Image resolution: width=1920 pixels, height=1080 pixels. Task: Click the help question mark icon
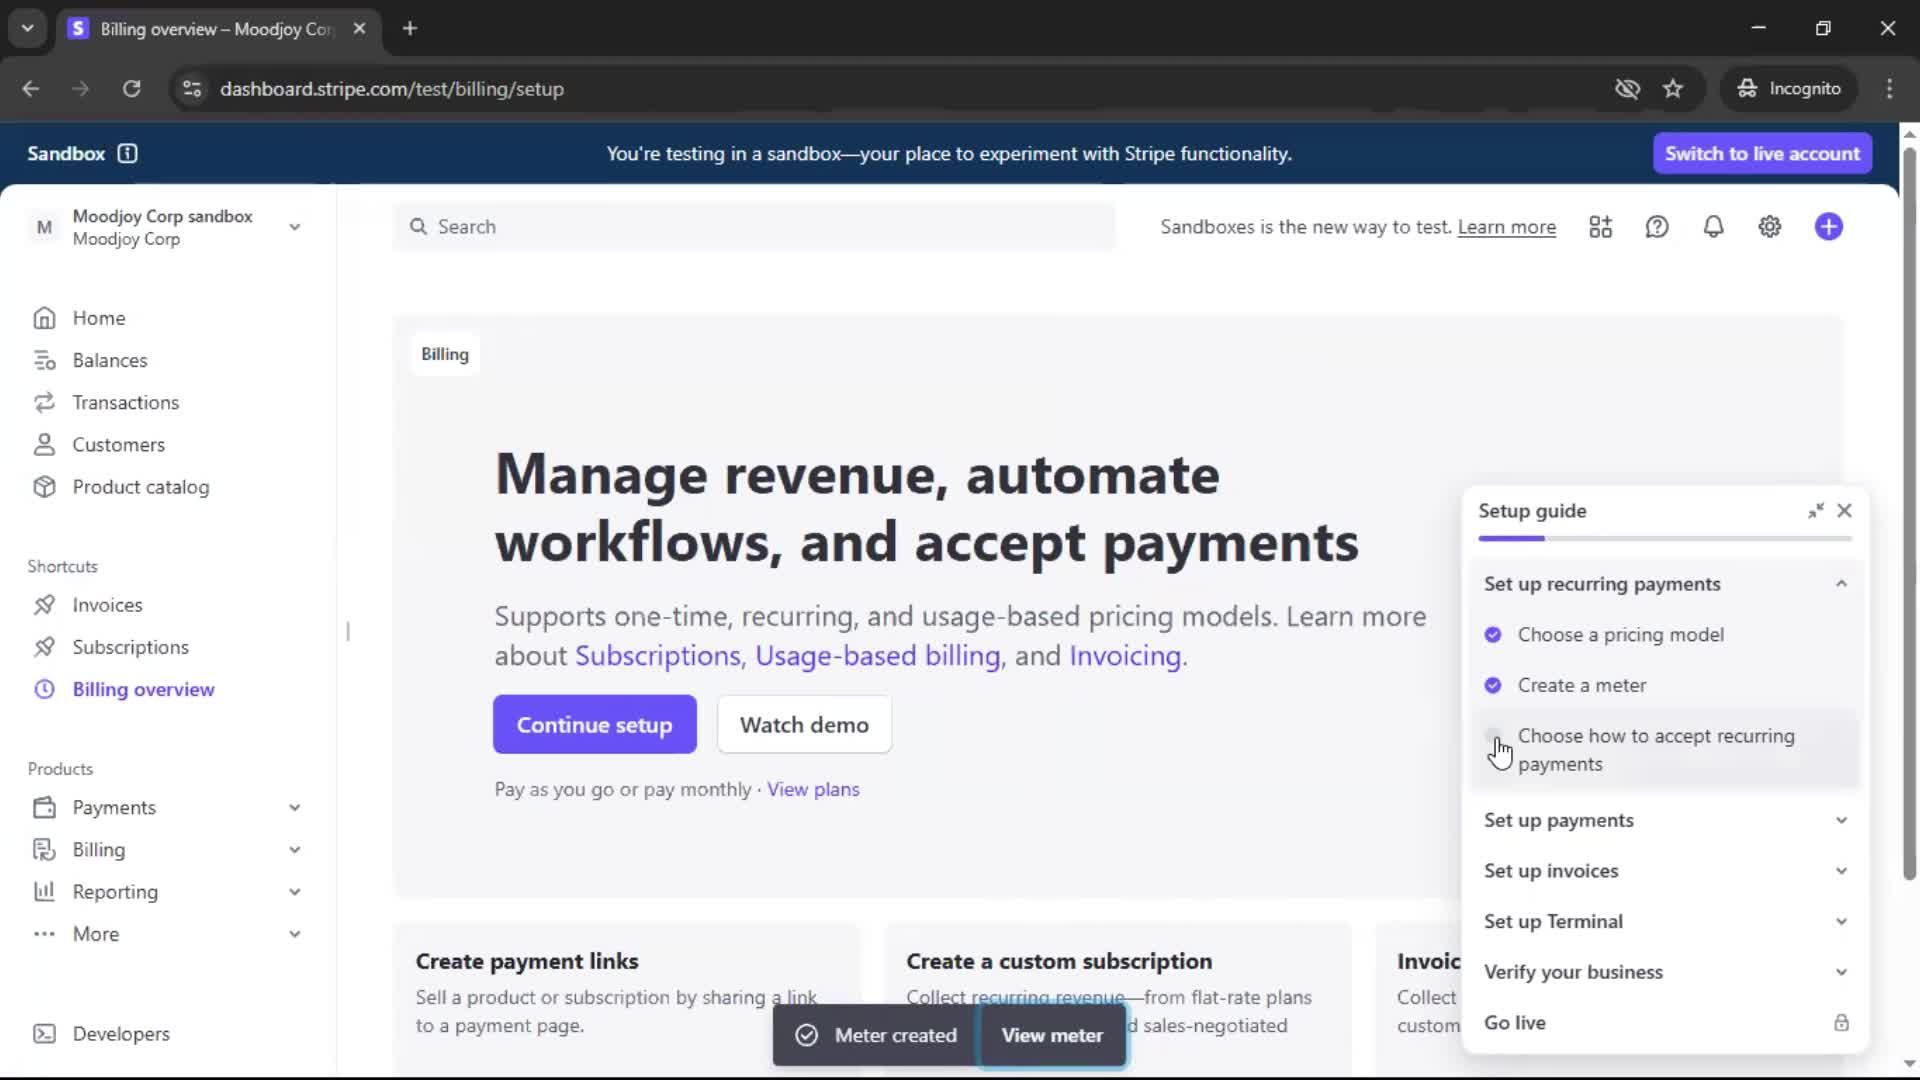1657,227
